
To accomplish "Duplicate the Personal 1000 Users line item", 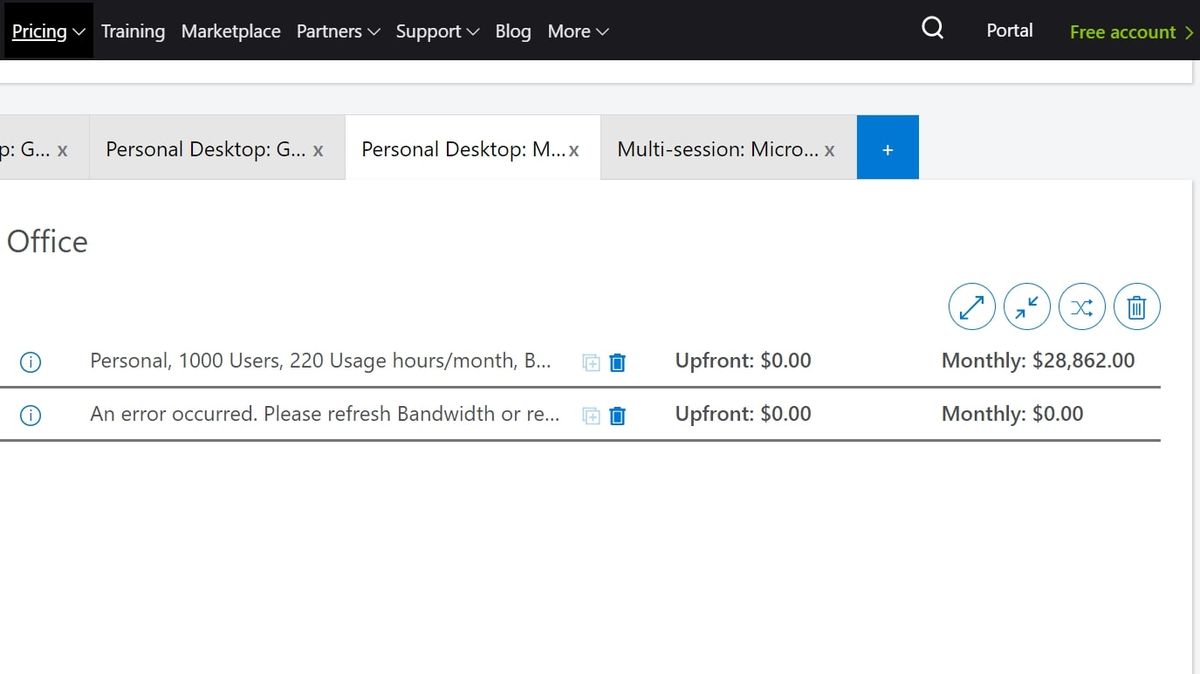I will [x=590, y=363].
